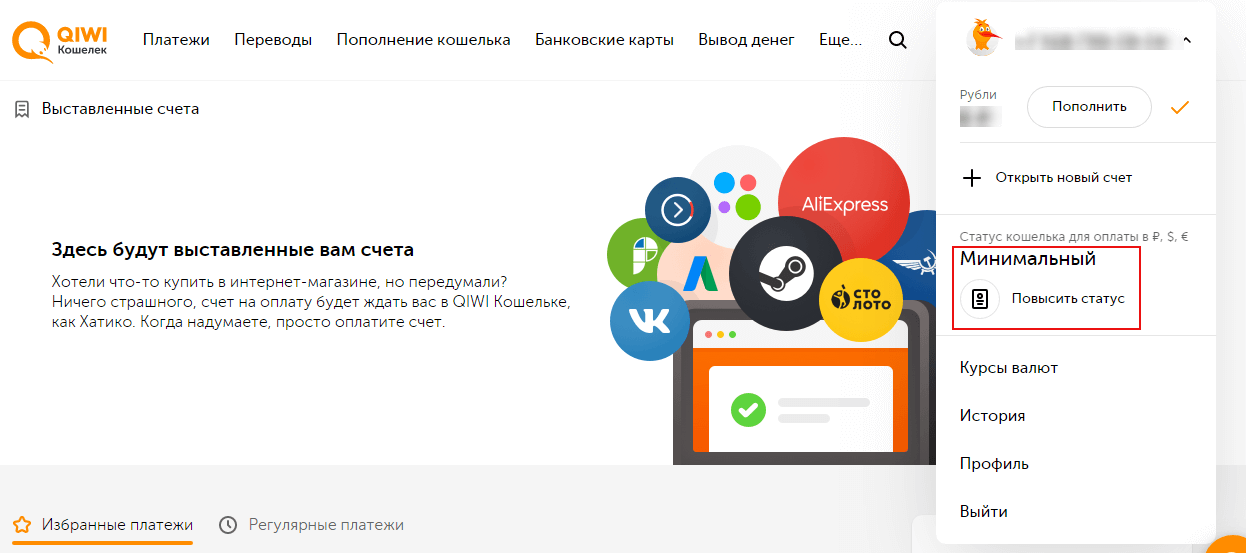Click Выйти to log out
This screenshot has width=1246, height=553.
[984, 511]
